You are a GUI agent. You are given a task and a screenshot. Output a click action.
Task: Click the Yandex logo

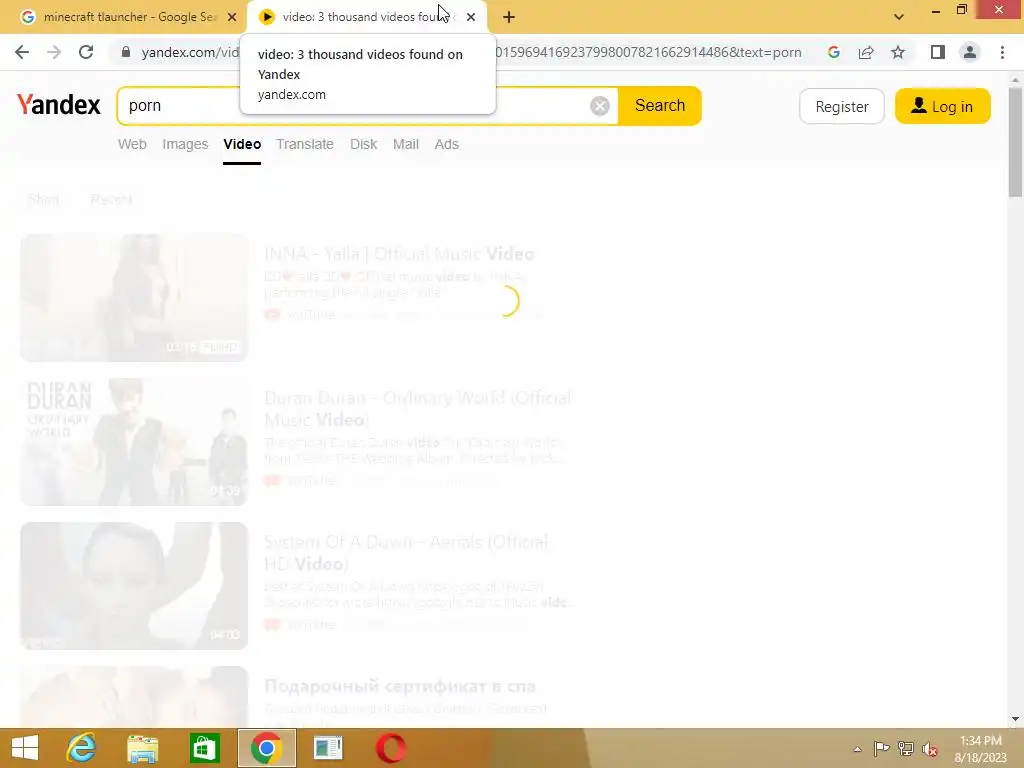tap(59, 104)
